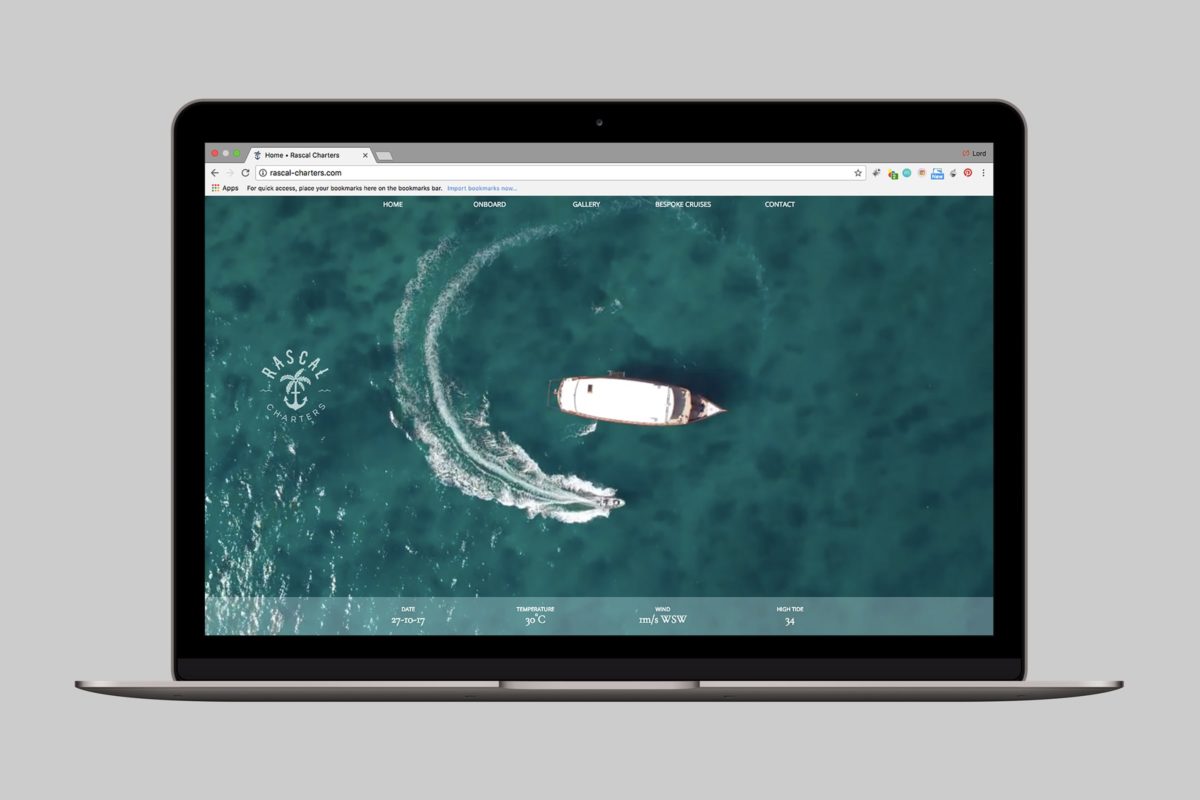This screenshot has height=800, width=1200.
Task: Select BESPOKE CRUISES in navigation
Action: (x=683, y=205)
